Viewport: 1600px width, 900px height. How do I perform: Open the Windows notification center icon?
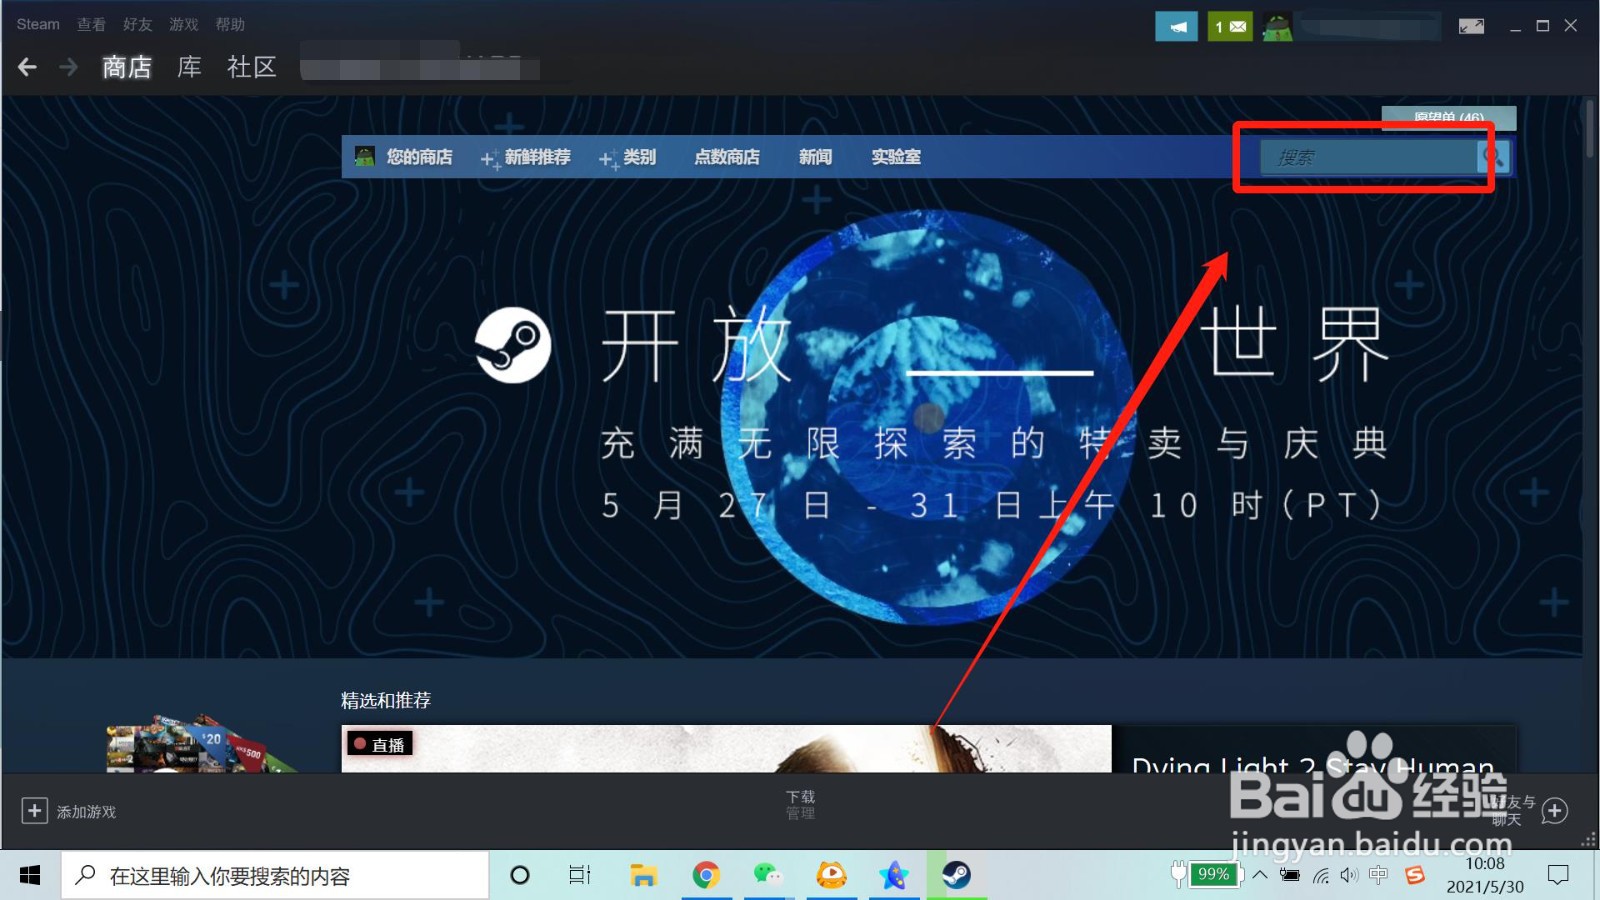pyautogui.click(x=1558, y=876)
